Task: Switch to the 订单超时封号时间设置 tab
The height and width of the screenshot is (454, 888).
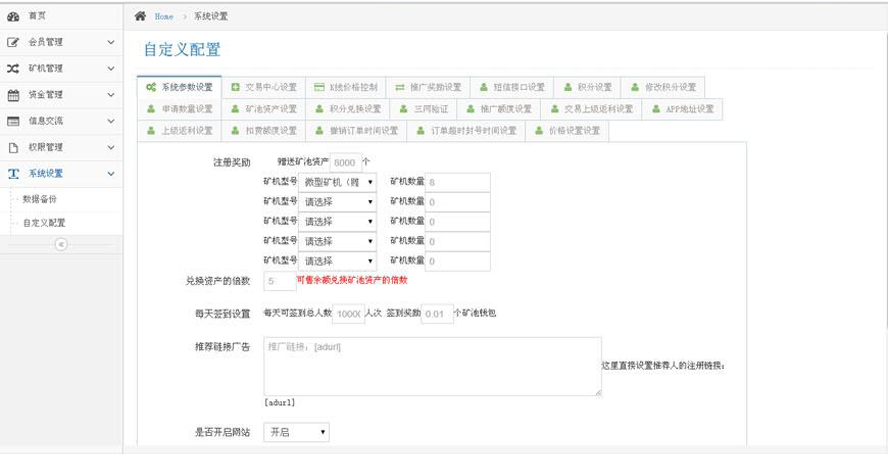Action: click(x=466, y=131)
